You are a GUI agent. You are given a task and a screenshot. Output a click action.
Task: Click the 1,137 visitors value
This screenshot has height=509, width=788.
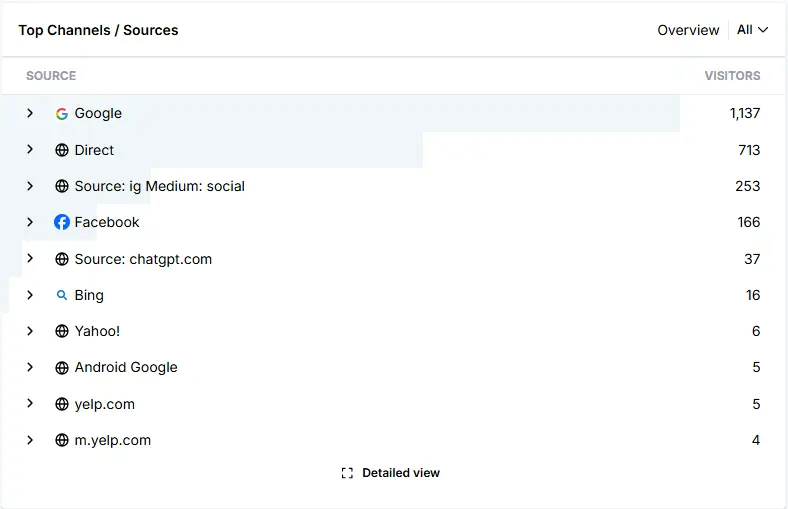pyautogui.click(x=745, y=114)
